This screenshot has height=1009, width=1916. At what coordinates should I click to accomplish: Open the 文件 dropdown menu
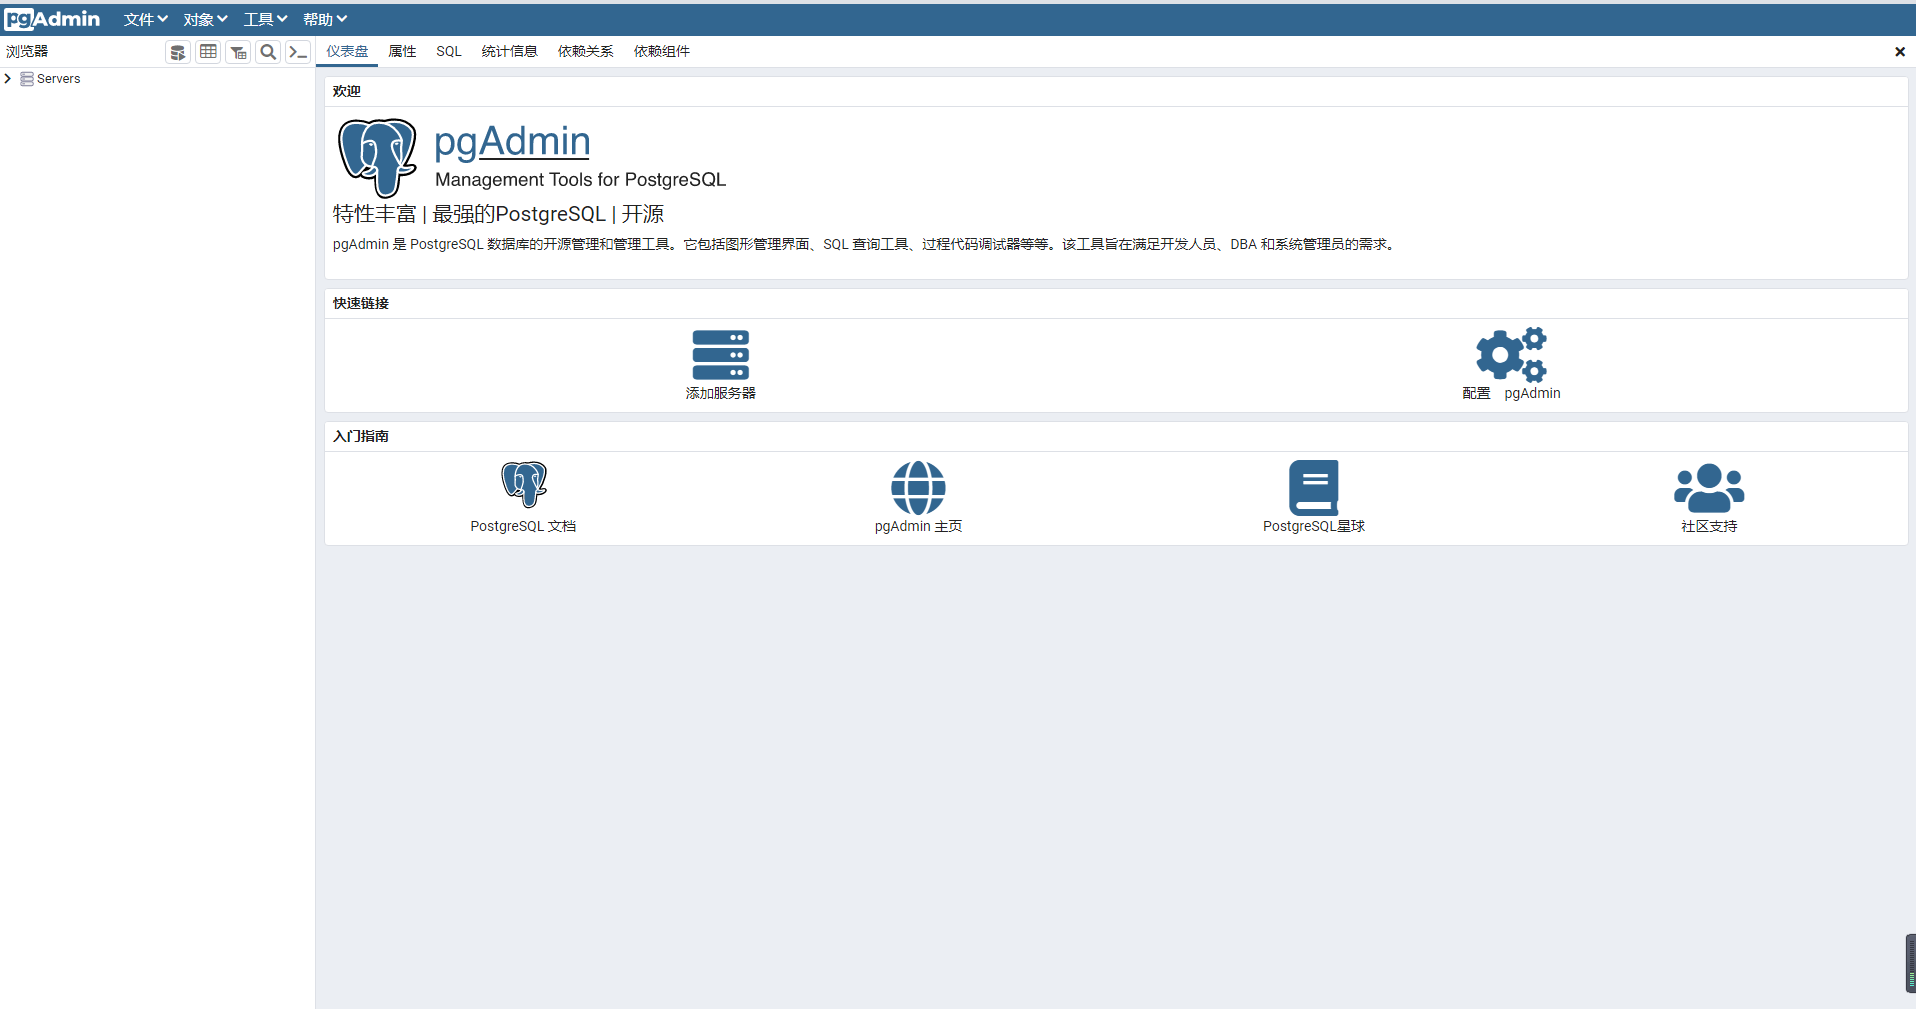[x=145, y=19]
